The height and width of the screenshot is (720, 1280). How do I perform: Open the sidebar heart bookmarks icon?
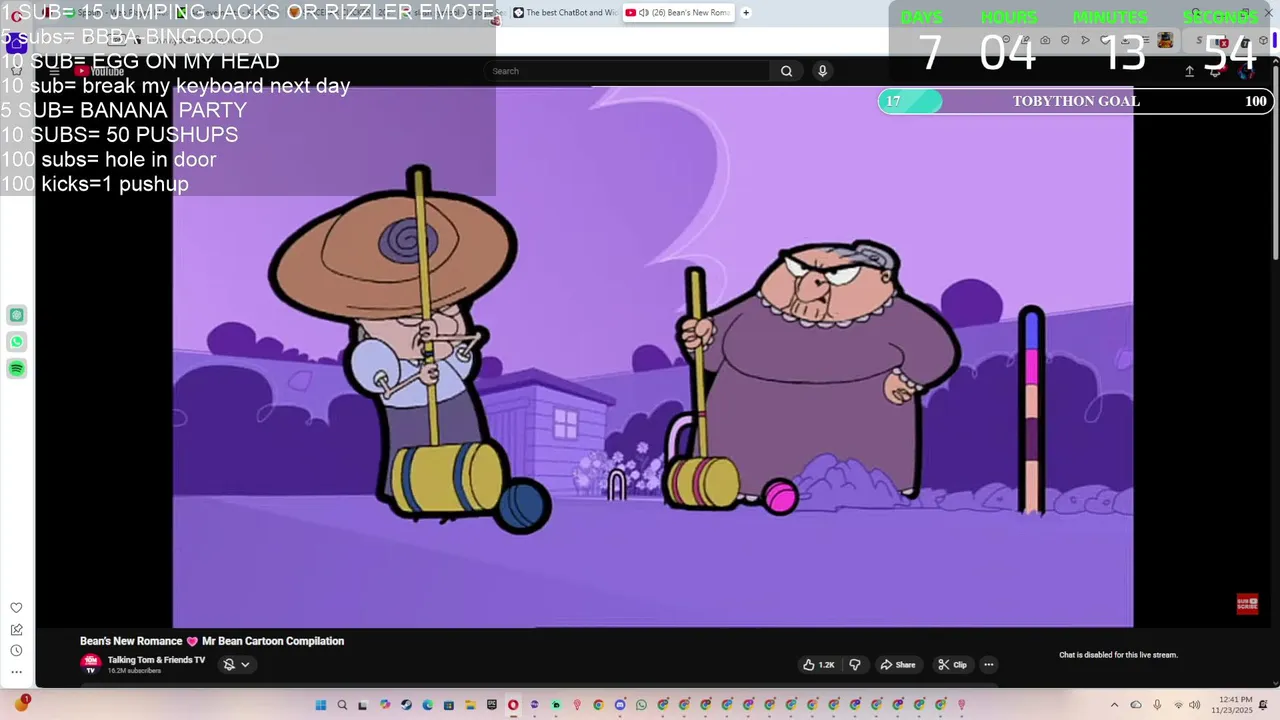coord(16,608)
